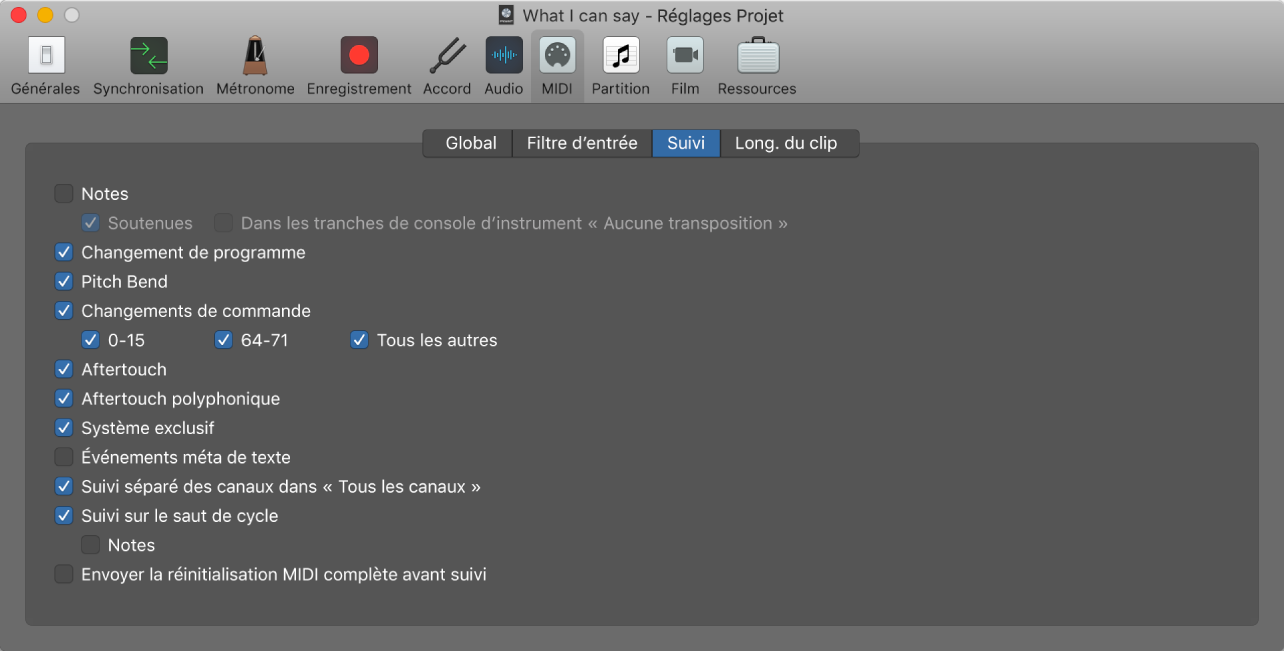Uncheck Changements de commande

(64, 310)
